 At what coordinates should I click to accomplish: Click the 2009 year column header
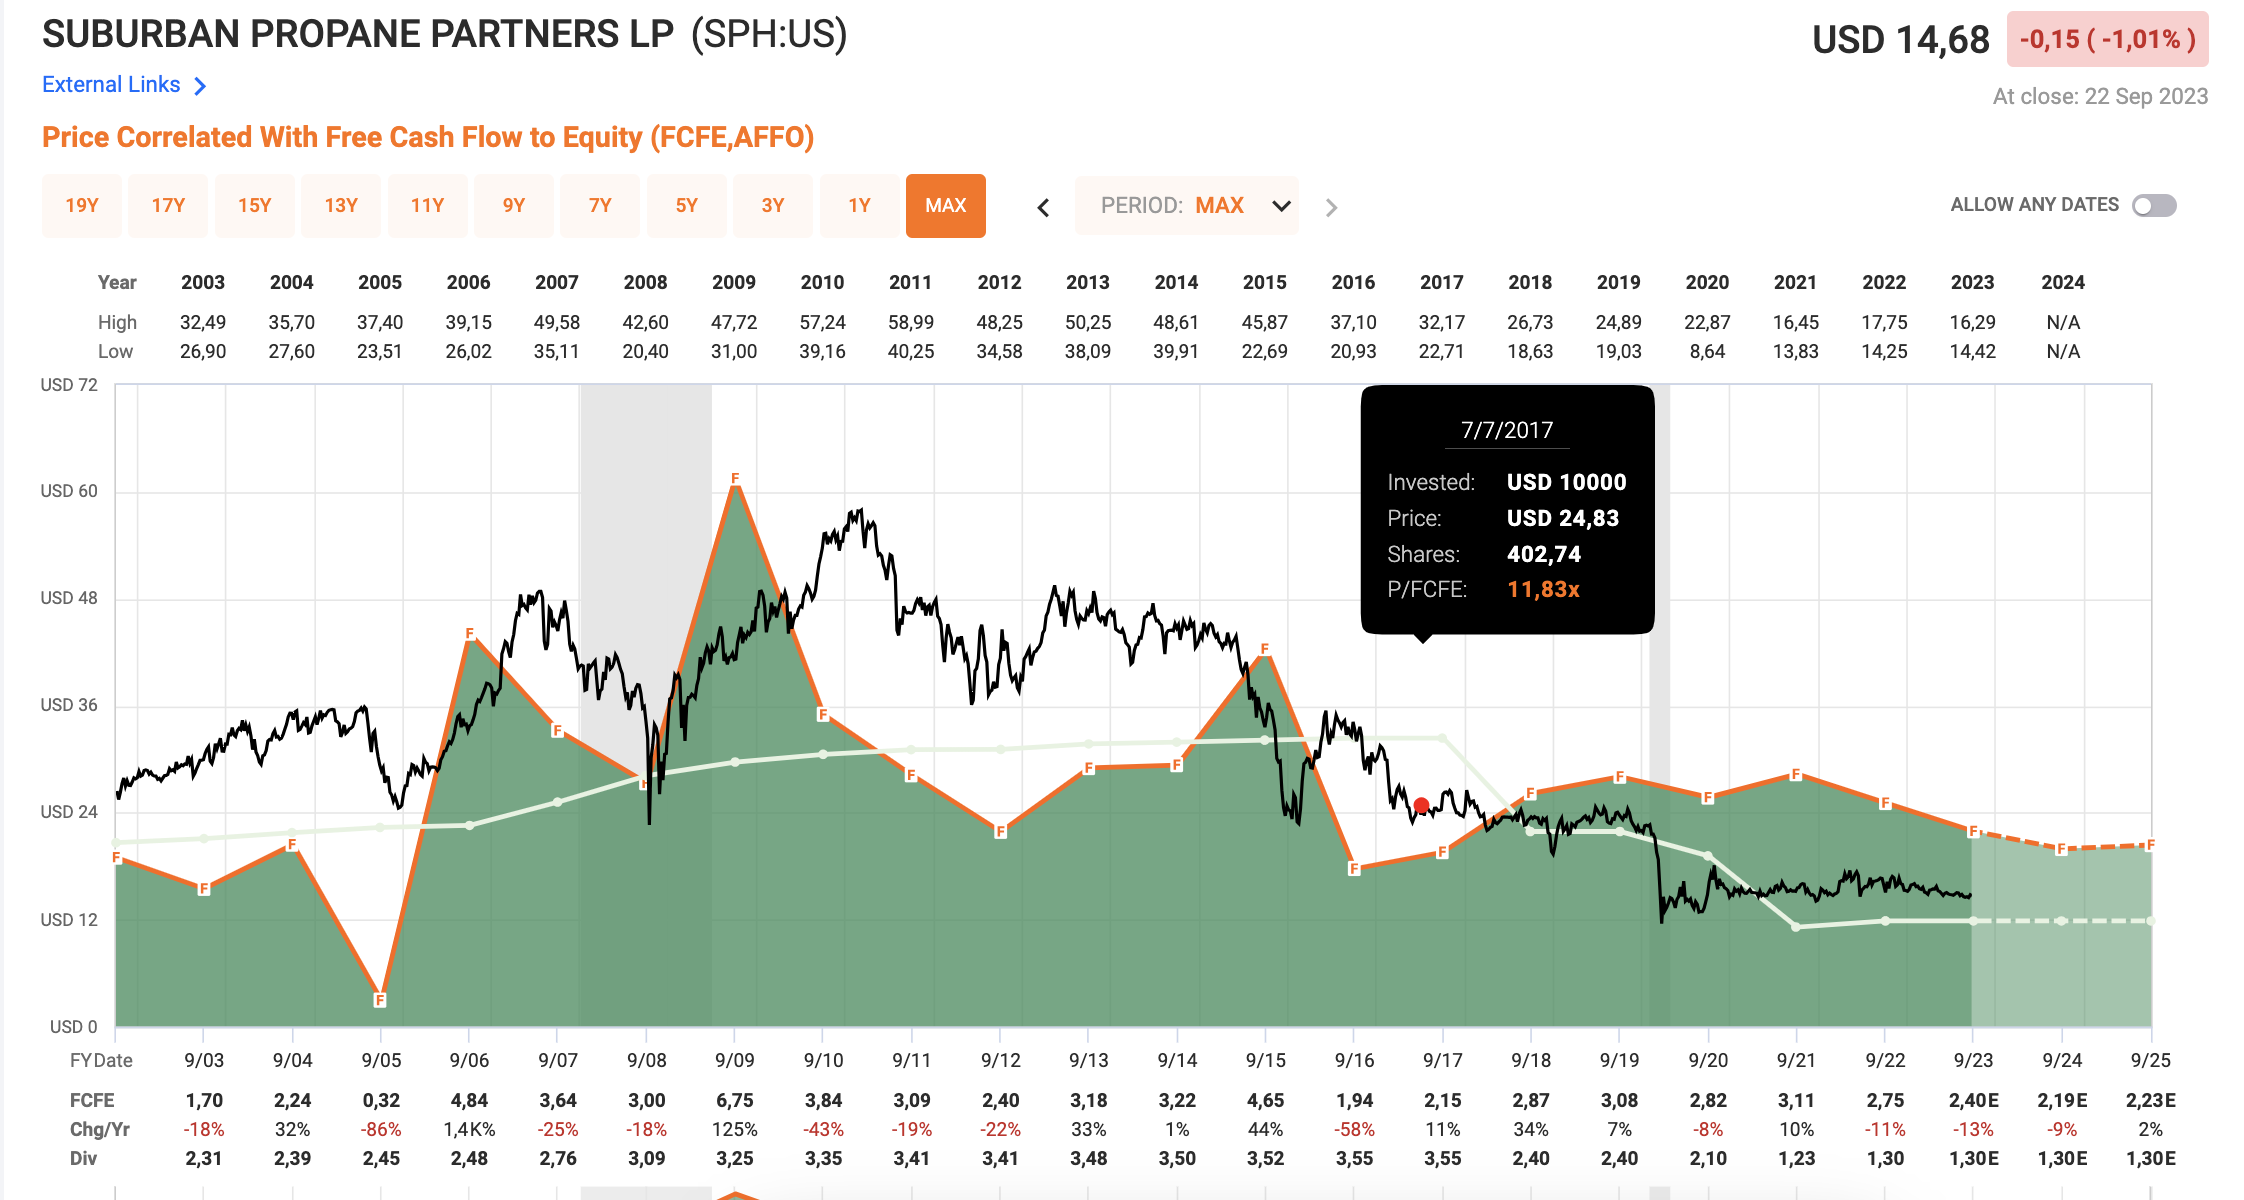[734, 283]
